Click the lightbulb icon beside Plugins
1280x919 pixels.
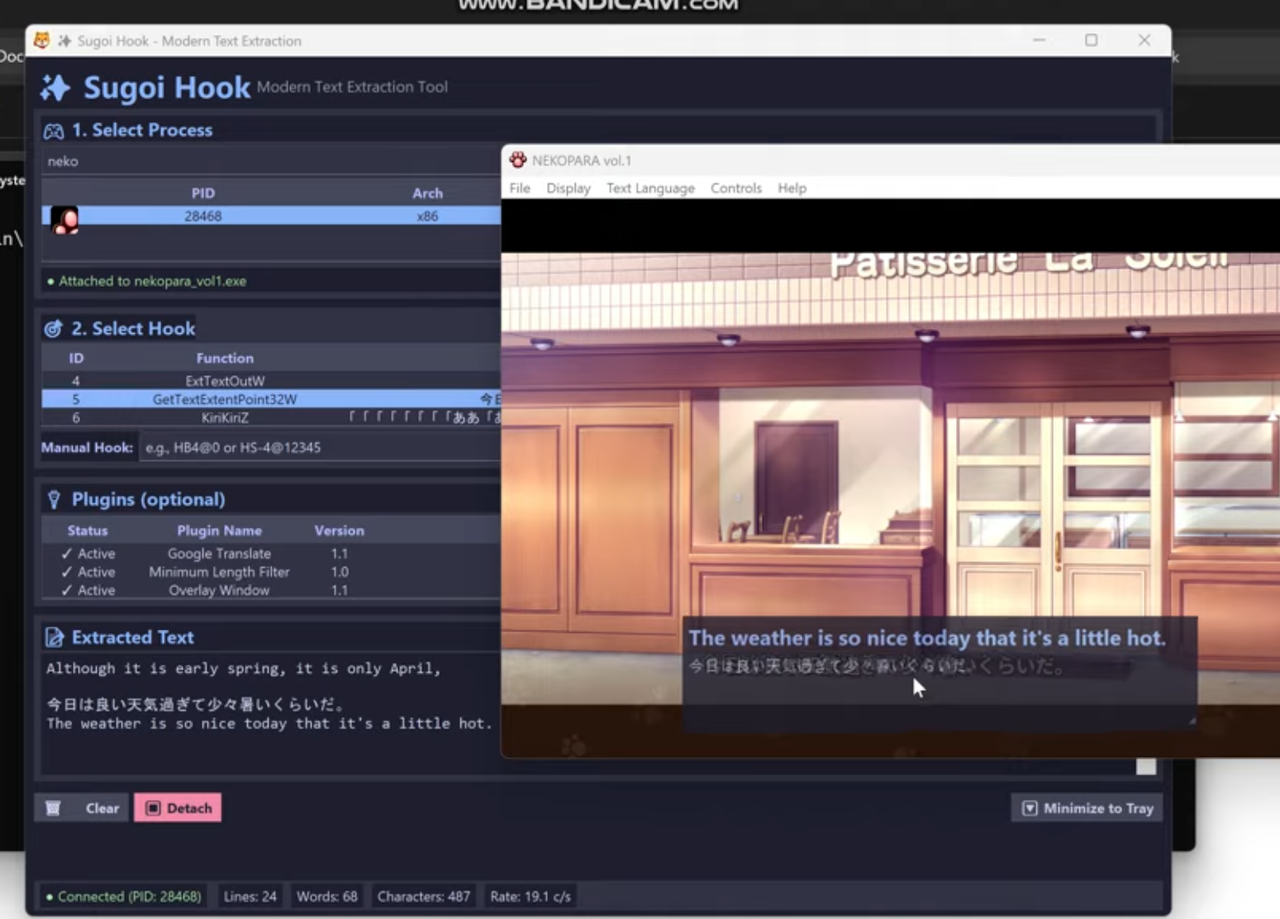[54, 499]
